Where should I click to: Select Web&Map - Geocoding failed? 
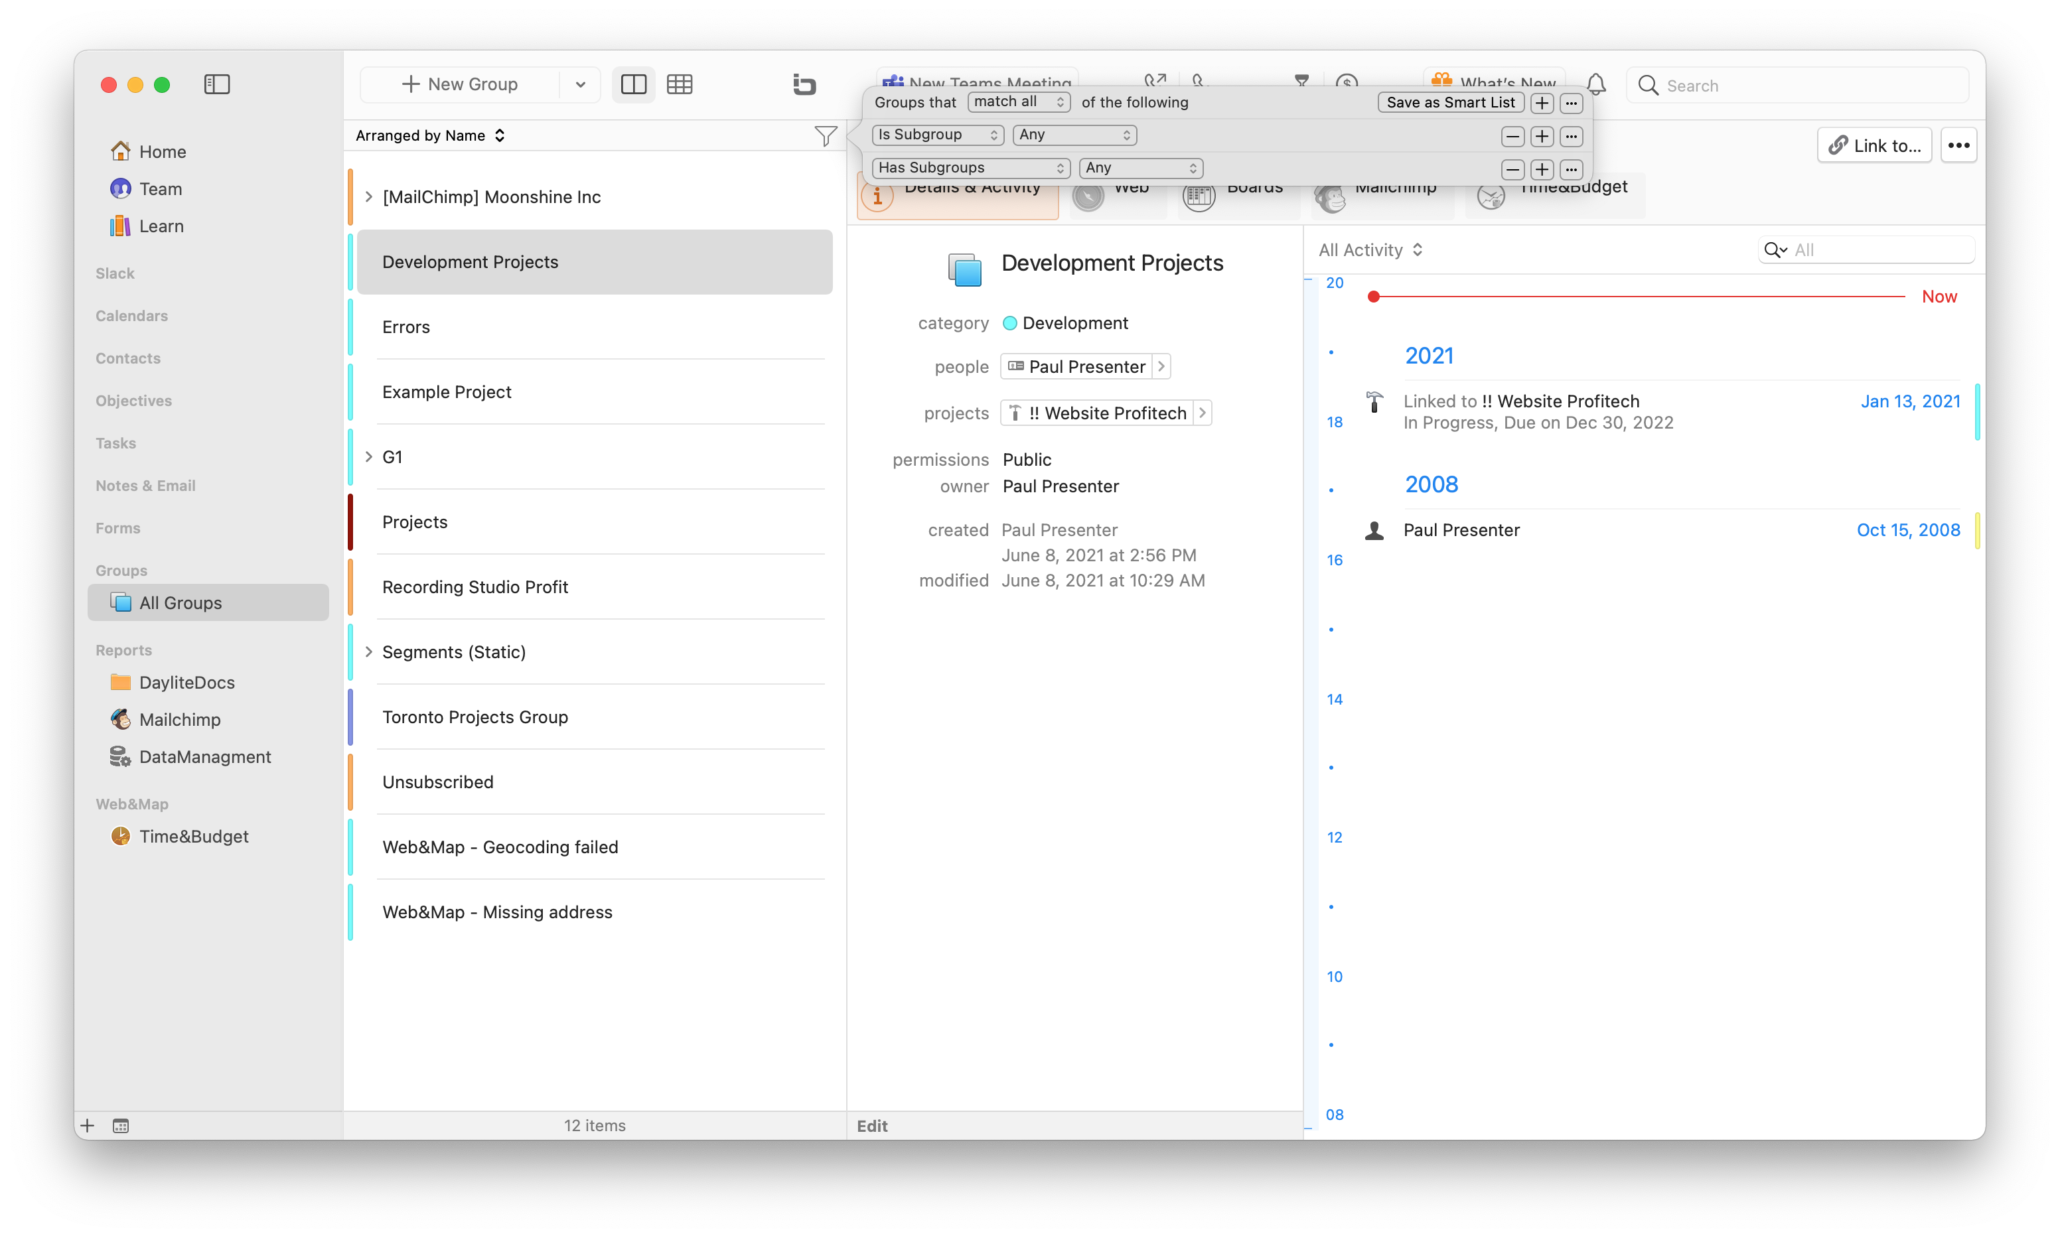(595, 846)
